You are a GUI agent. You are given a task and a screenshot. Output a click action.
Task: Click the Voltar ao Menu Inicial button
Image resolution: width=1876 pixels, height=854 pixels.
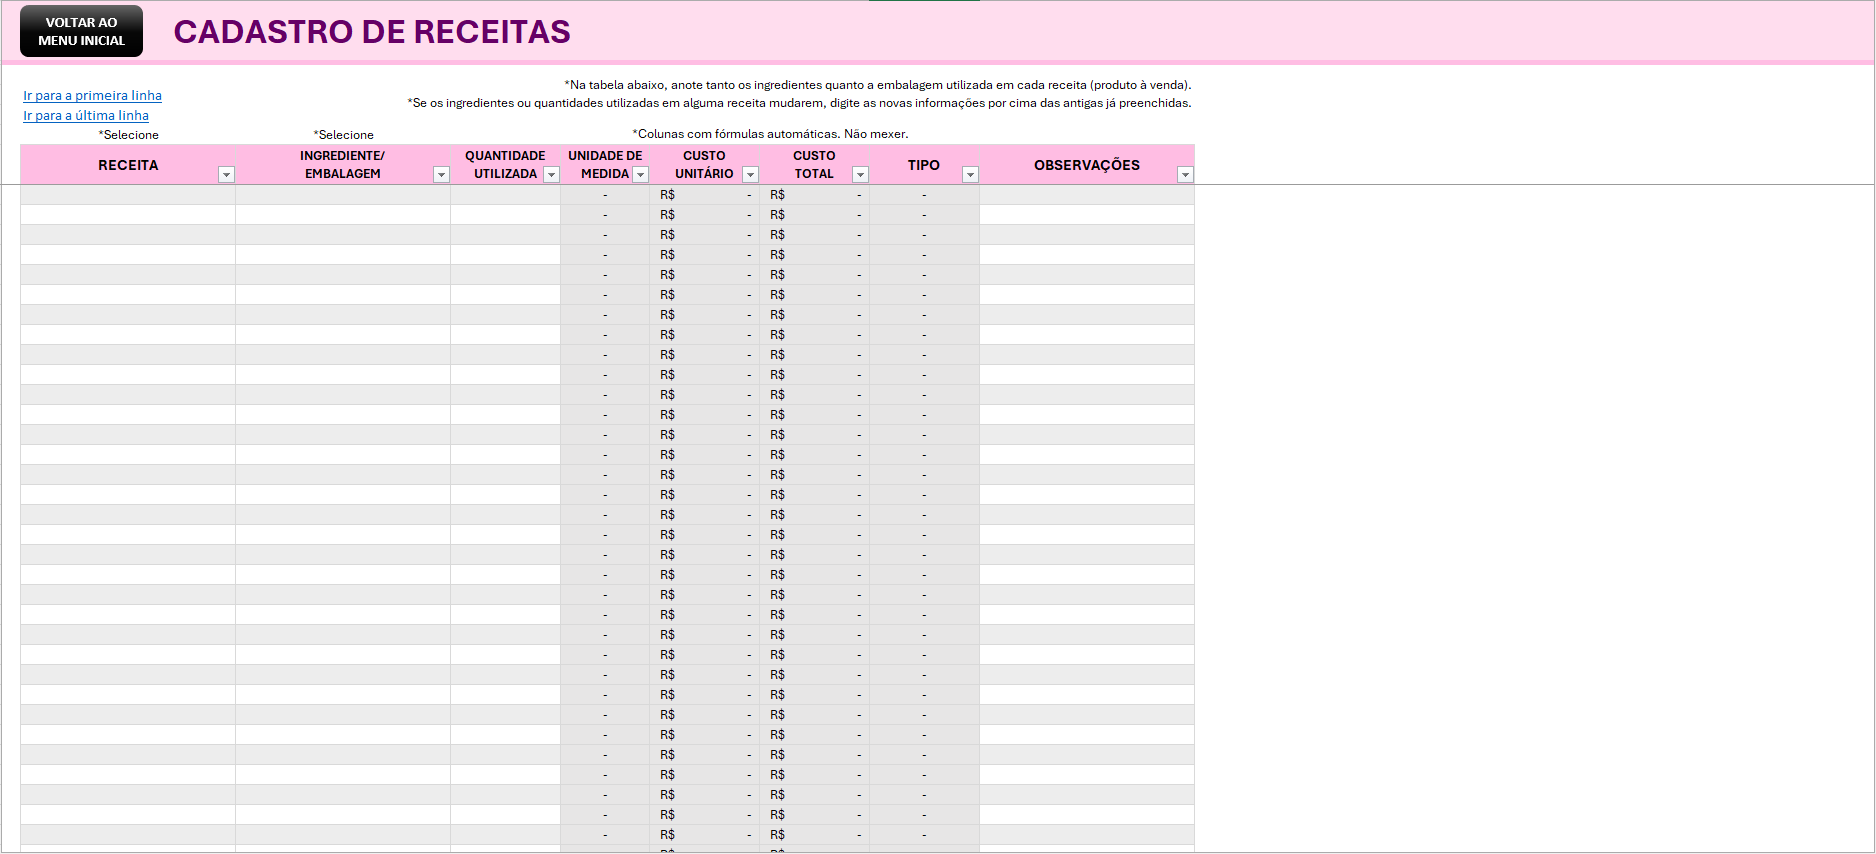pos(81,31)
